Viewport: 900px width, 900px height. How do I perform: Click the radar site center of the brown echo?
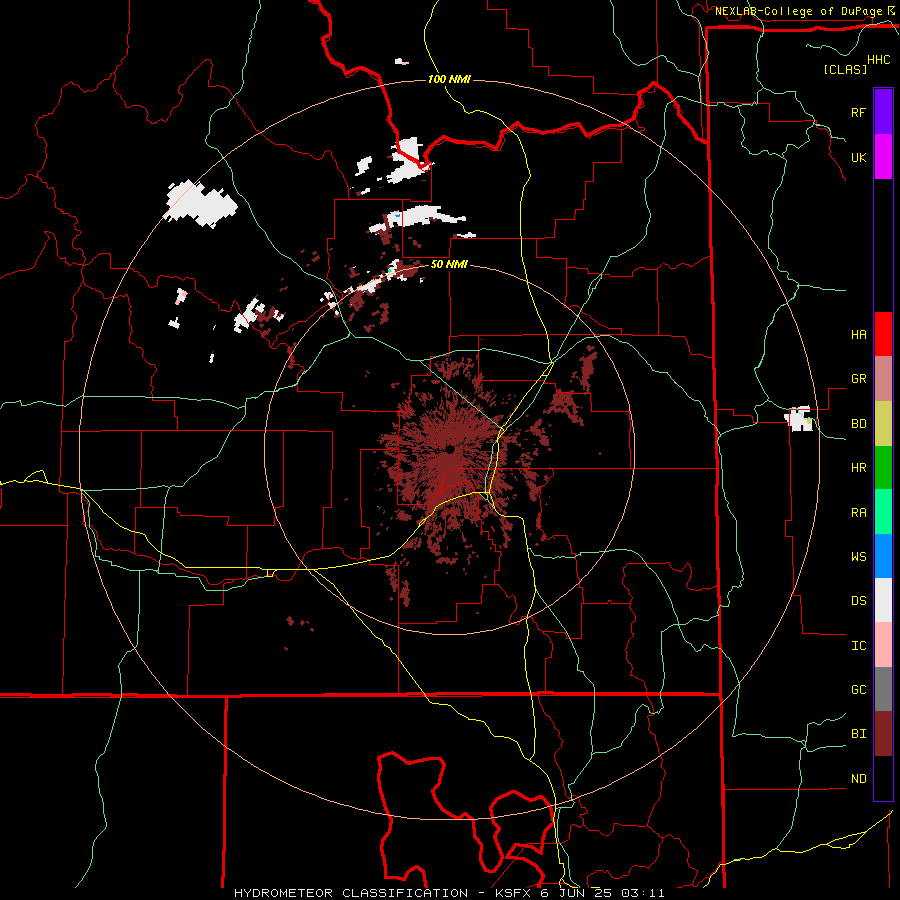pos(451,449)
